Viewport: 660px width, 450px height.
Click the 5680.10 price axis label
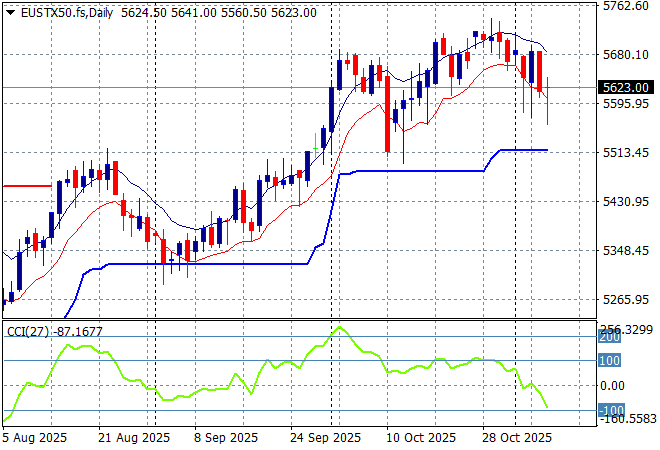[x=626, y=55]
